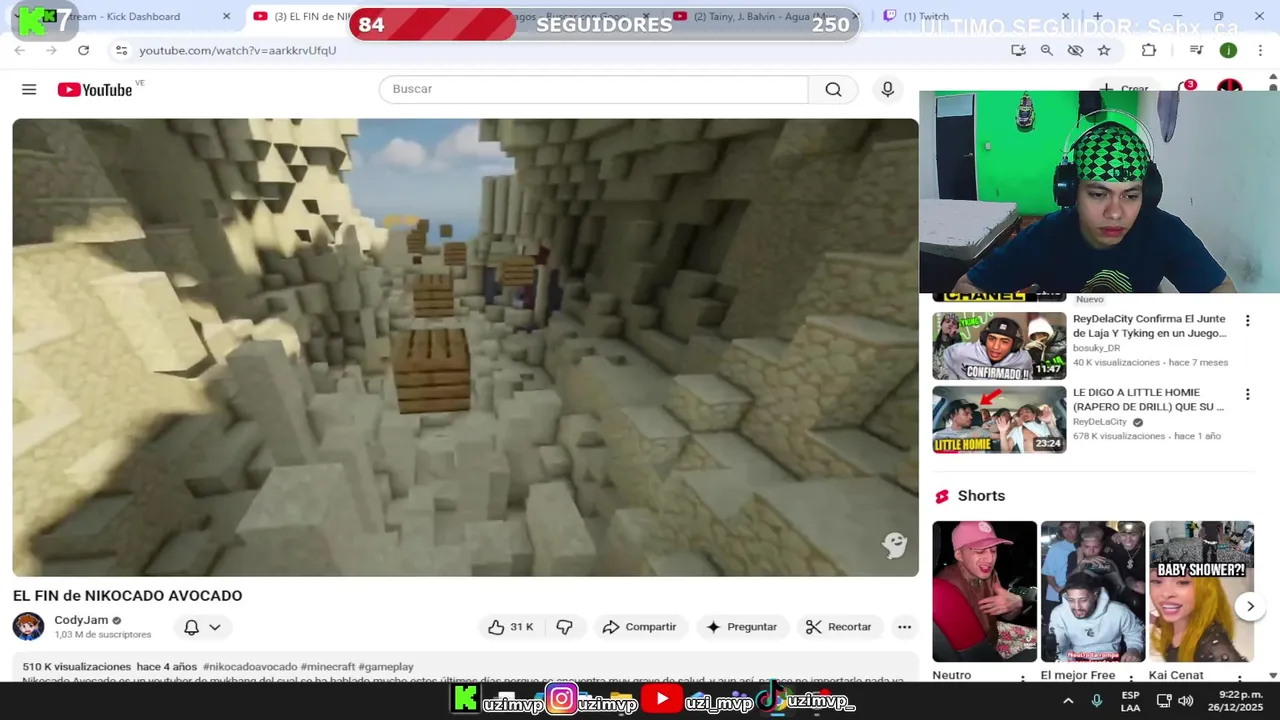1280x720 pixels.
Task: Click the Shorts section heading
Action: [x=981, y=496]
